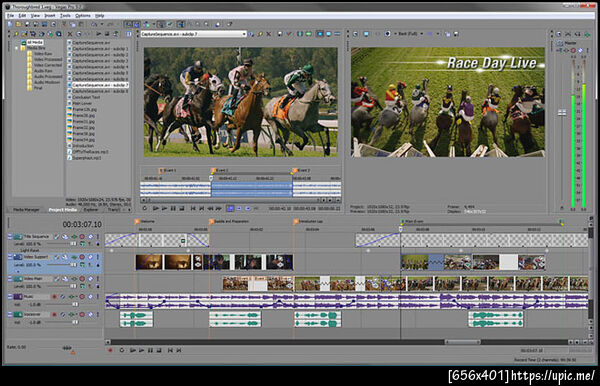Toggle Loop playback in trimmer transport
600x386 pixels.
click(145, 208)
